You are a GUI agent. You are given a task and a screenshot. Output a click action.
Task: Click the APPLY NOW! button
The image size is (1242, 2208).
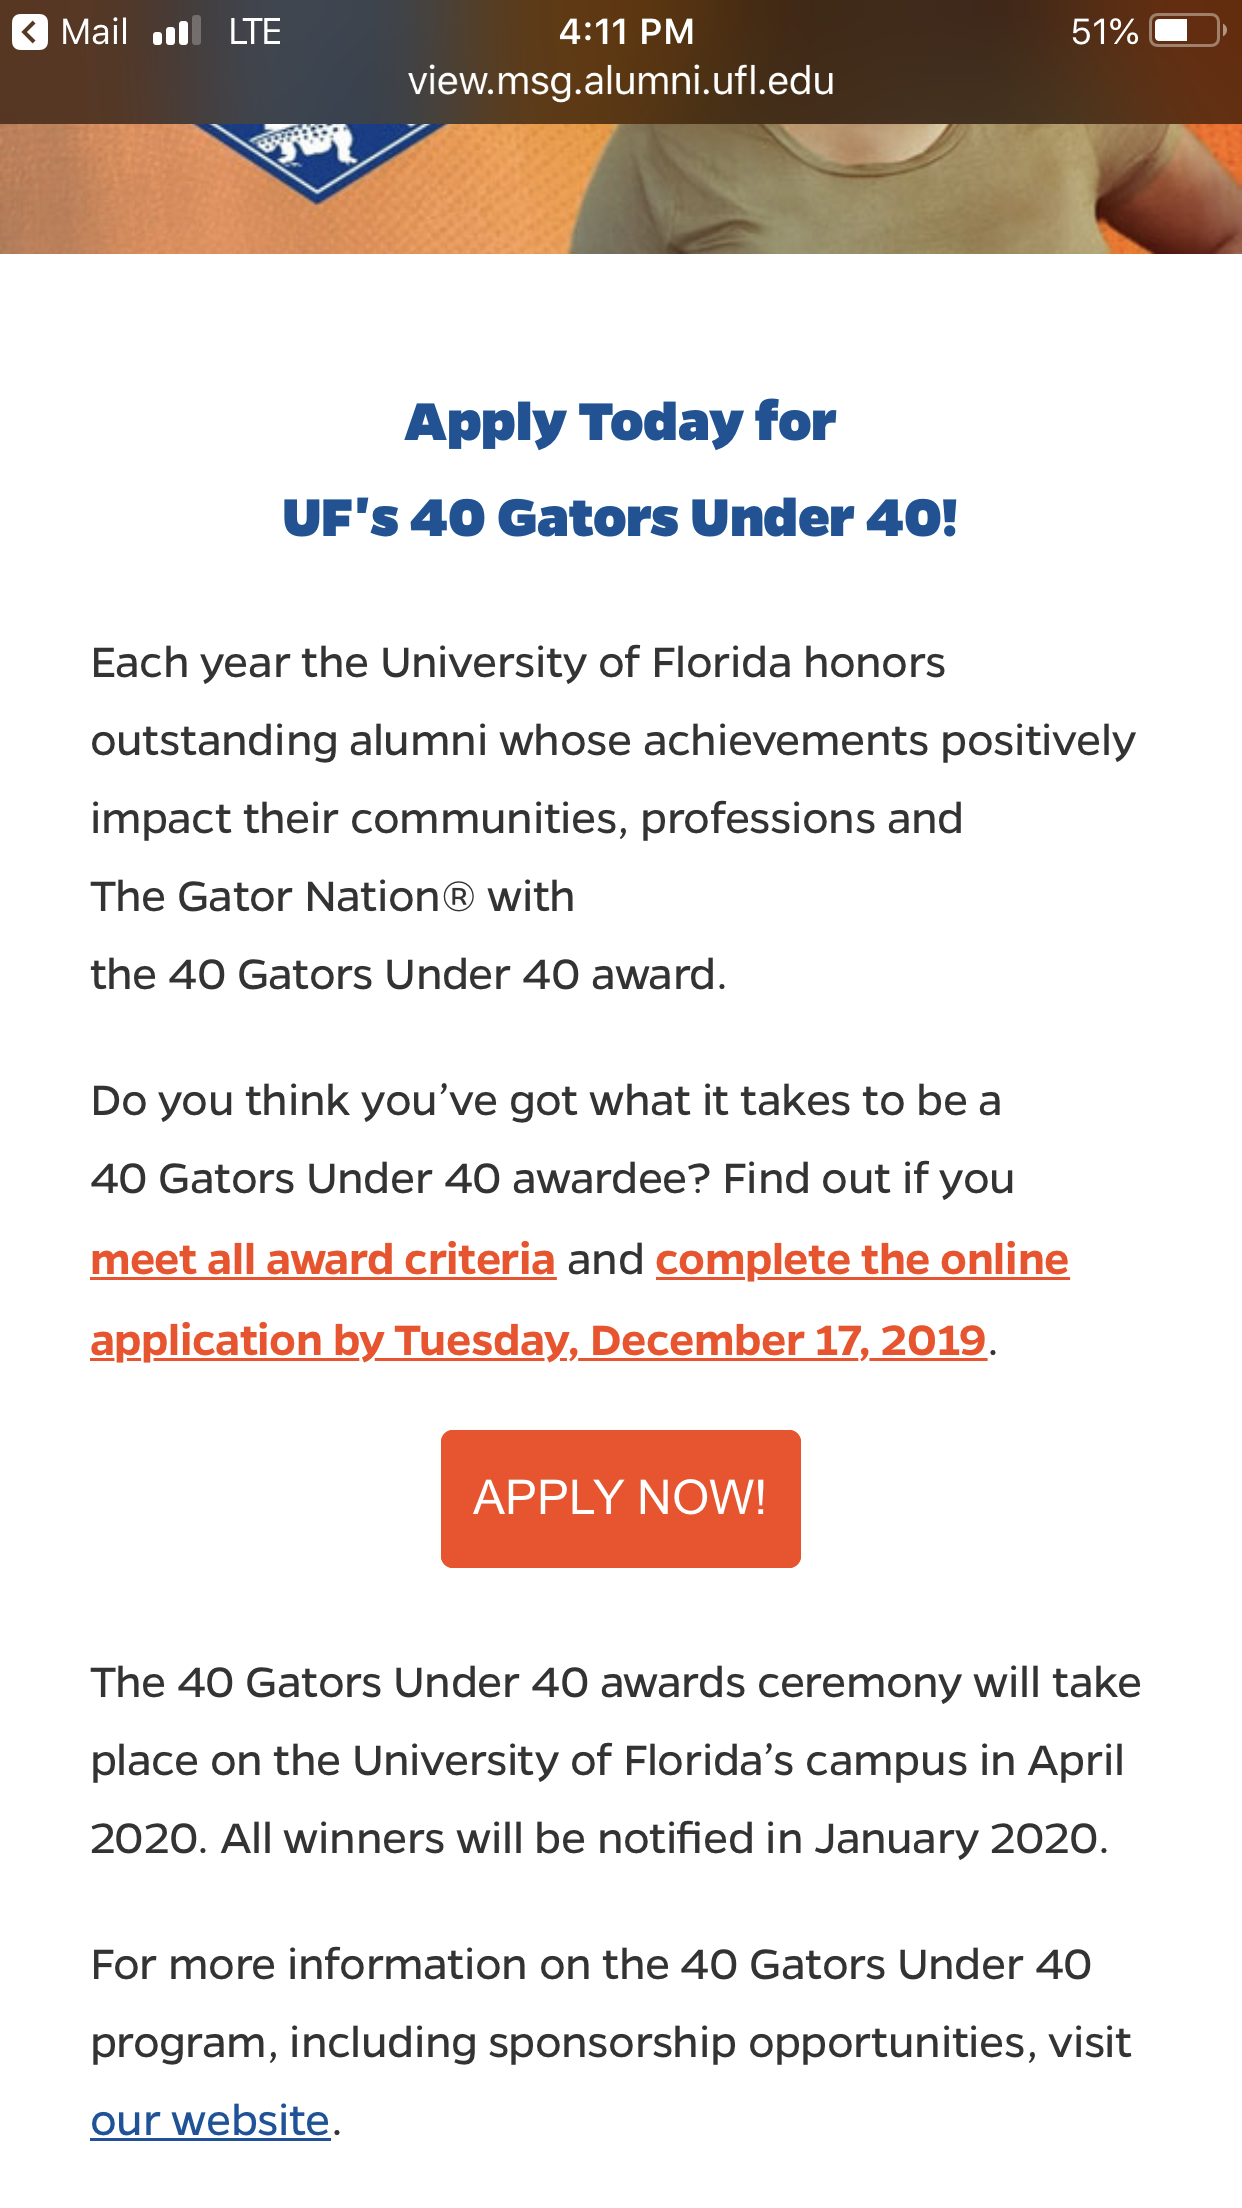tap(620, 1498)
